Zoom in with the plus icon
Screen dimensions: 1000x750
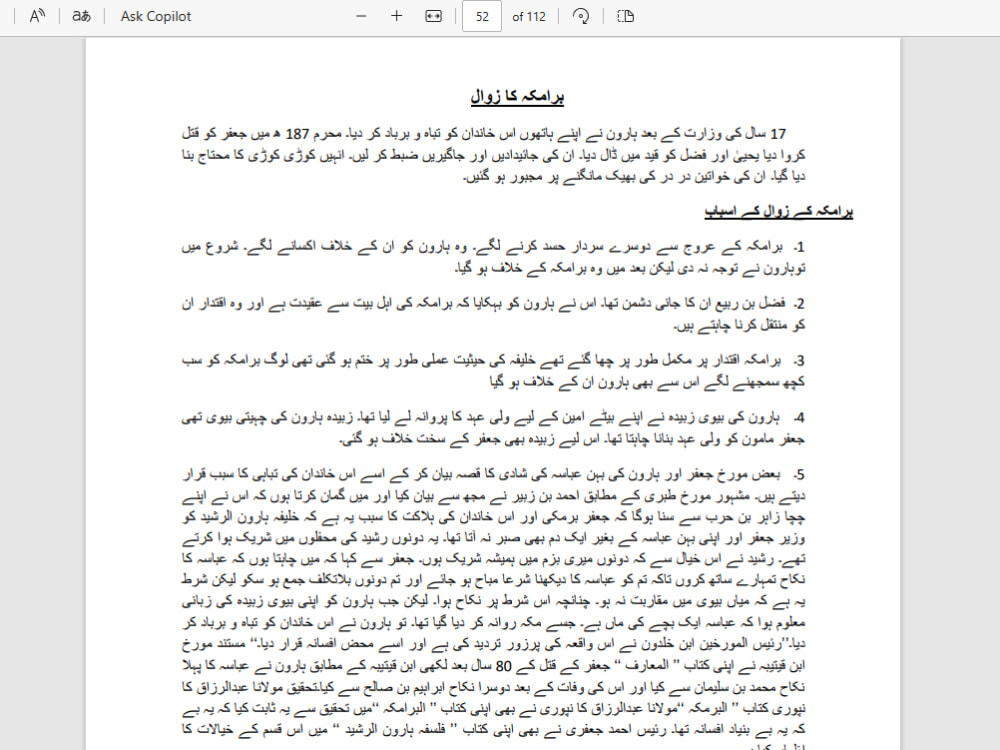point(396,16)
